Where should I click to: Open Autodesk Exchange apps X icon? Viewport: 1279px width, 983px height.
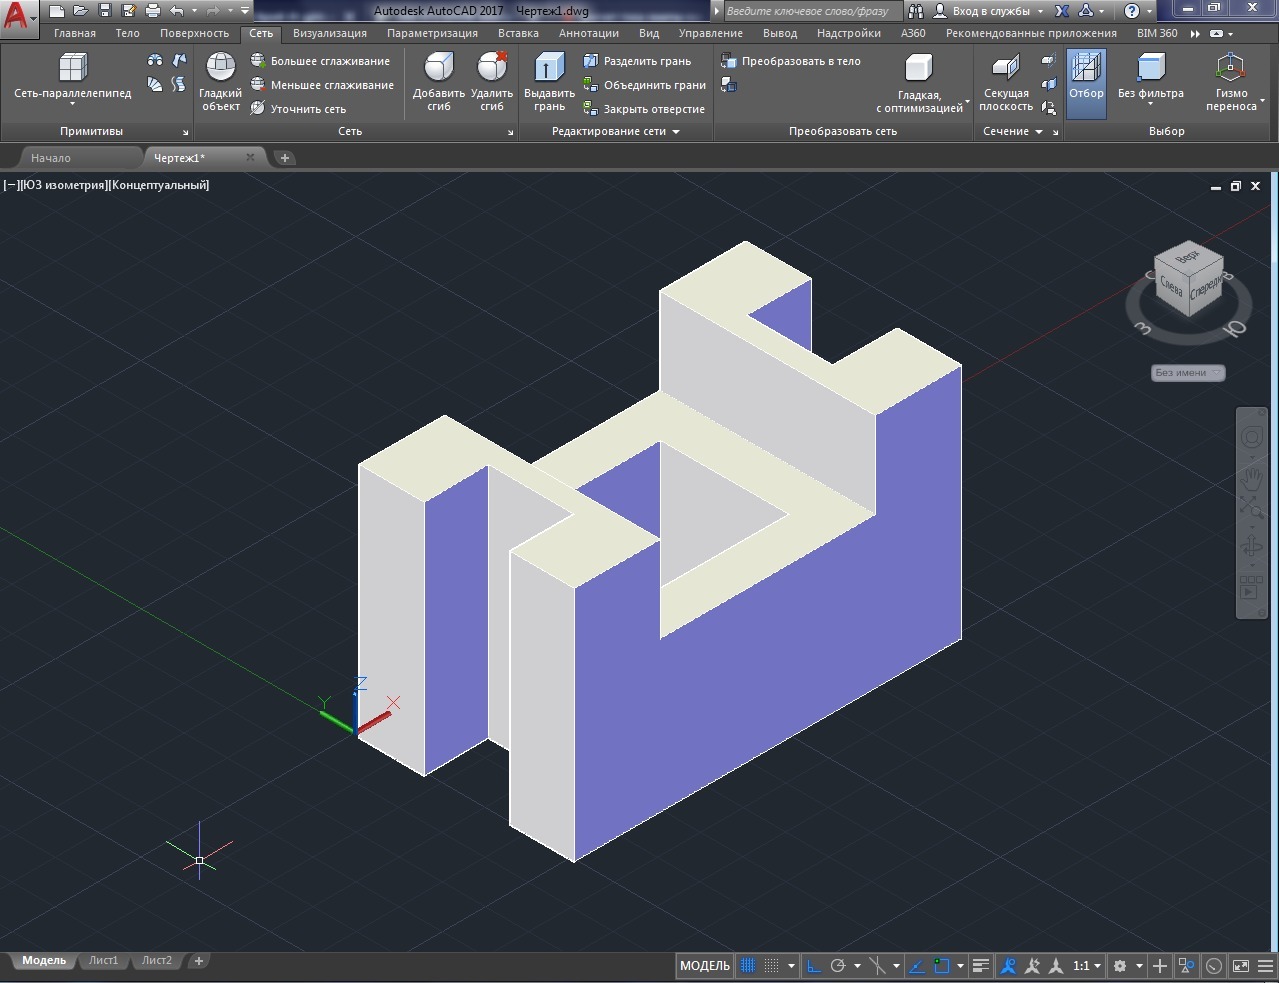tap(1062, 11)
